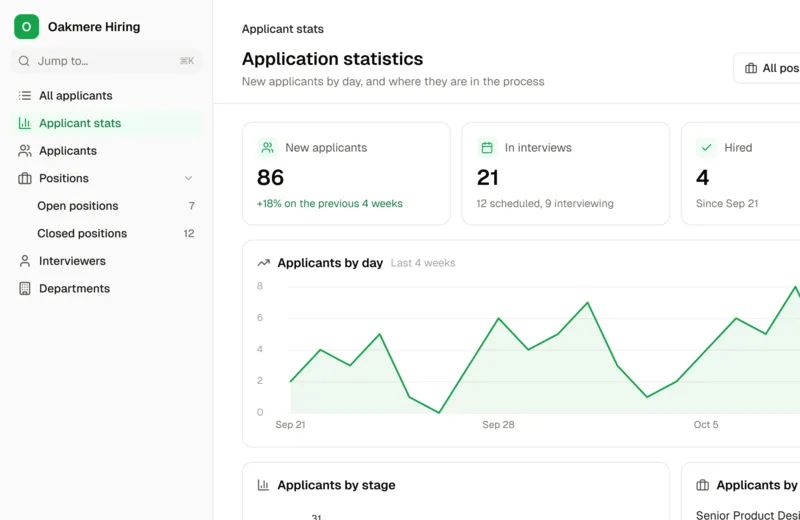This screenshot has width=800, height=520.
Task: Click the Positions briefcase icon
Action: (24, 178)
